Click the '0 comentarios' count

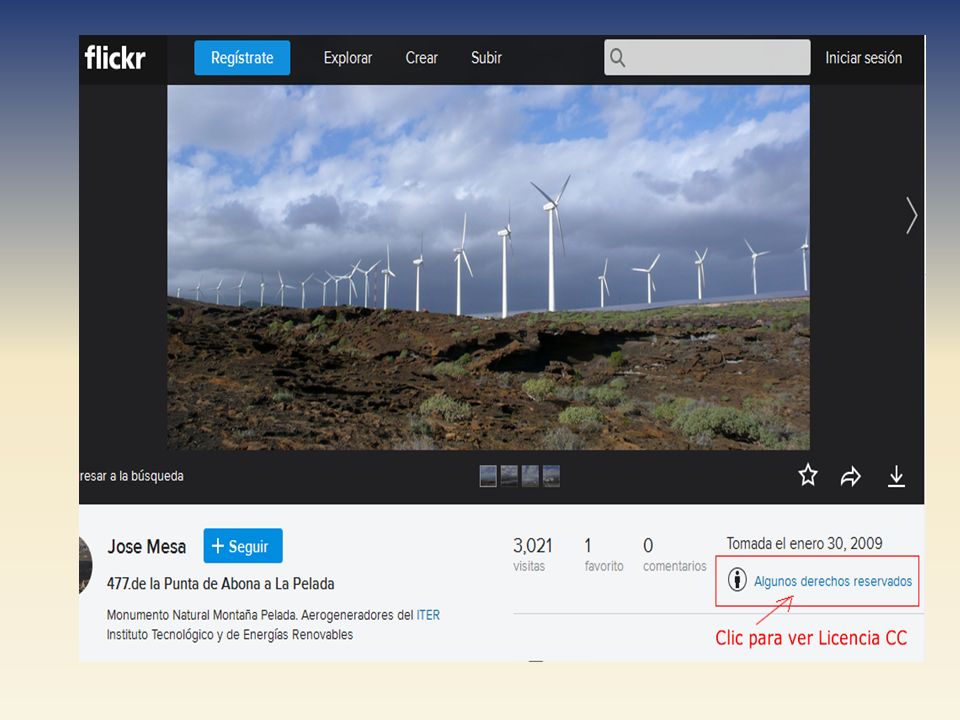(674, 554)
